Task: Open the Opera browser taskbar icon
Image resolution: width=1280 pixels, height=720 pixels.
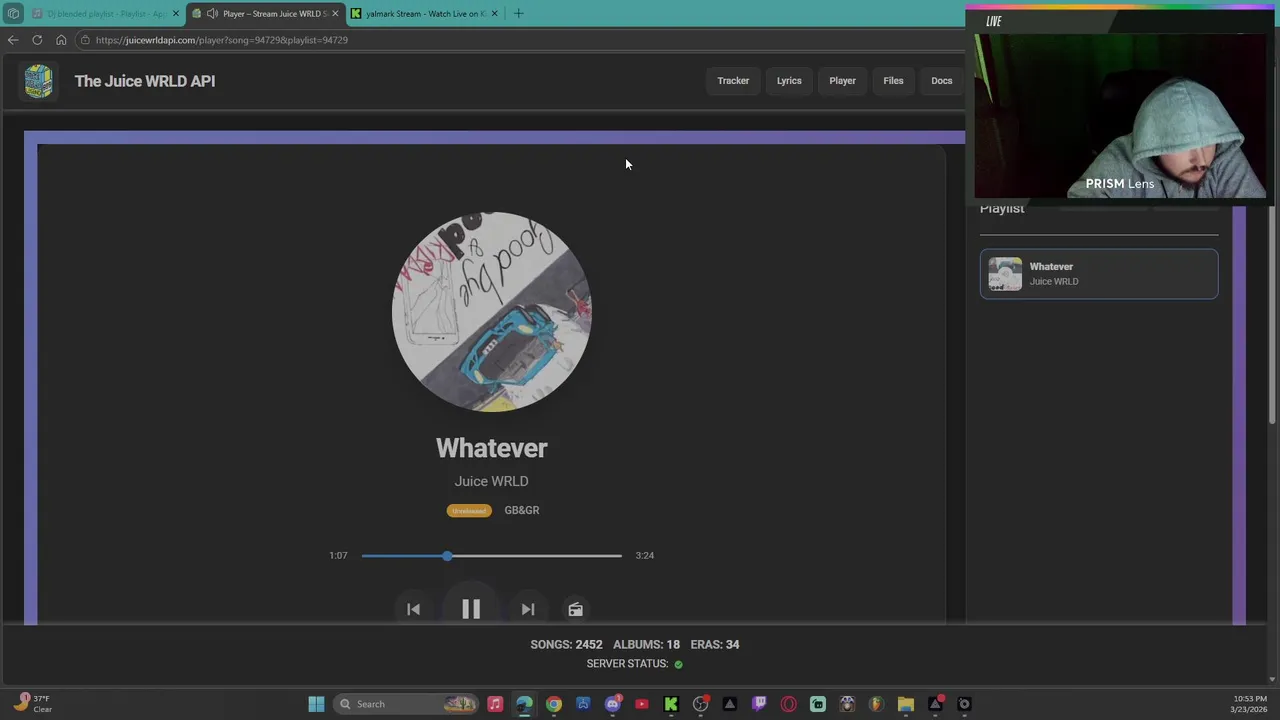Action: tap(788, 704)
